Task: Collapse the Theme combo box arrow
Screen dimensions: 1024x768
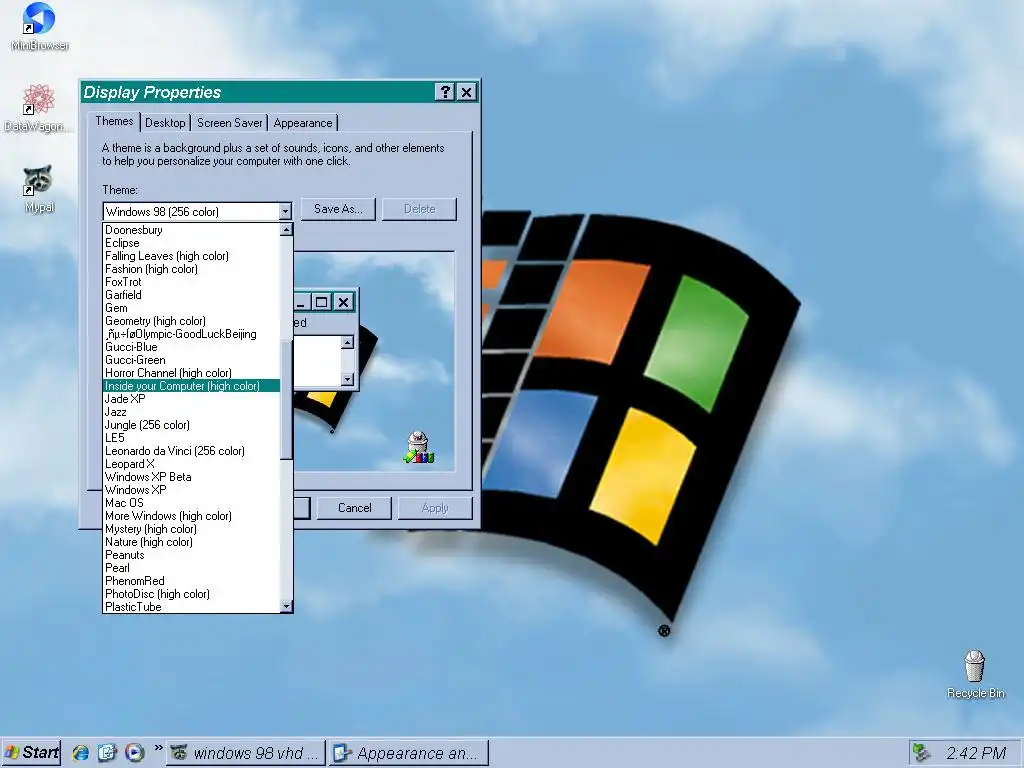Action: (285, 212)
